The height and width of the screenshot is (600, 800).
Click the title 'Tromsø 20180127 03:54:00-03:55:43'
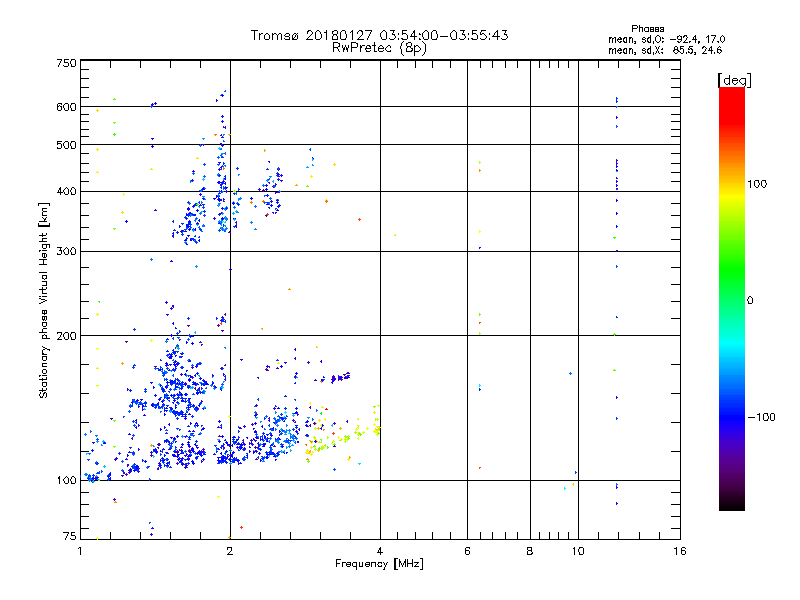379,35
